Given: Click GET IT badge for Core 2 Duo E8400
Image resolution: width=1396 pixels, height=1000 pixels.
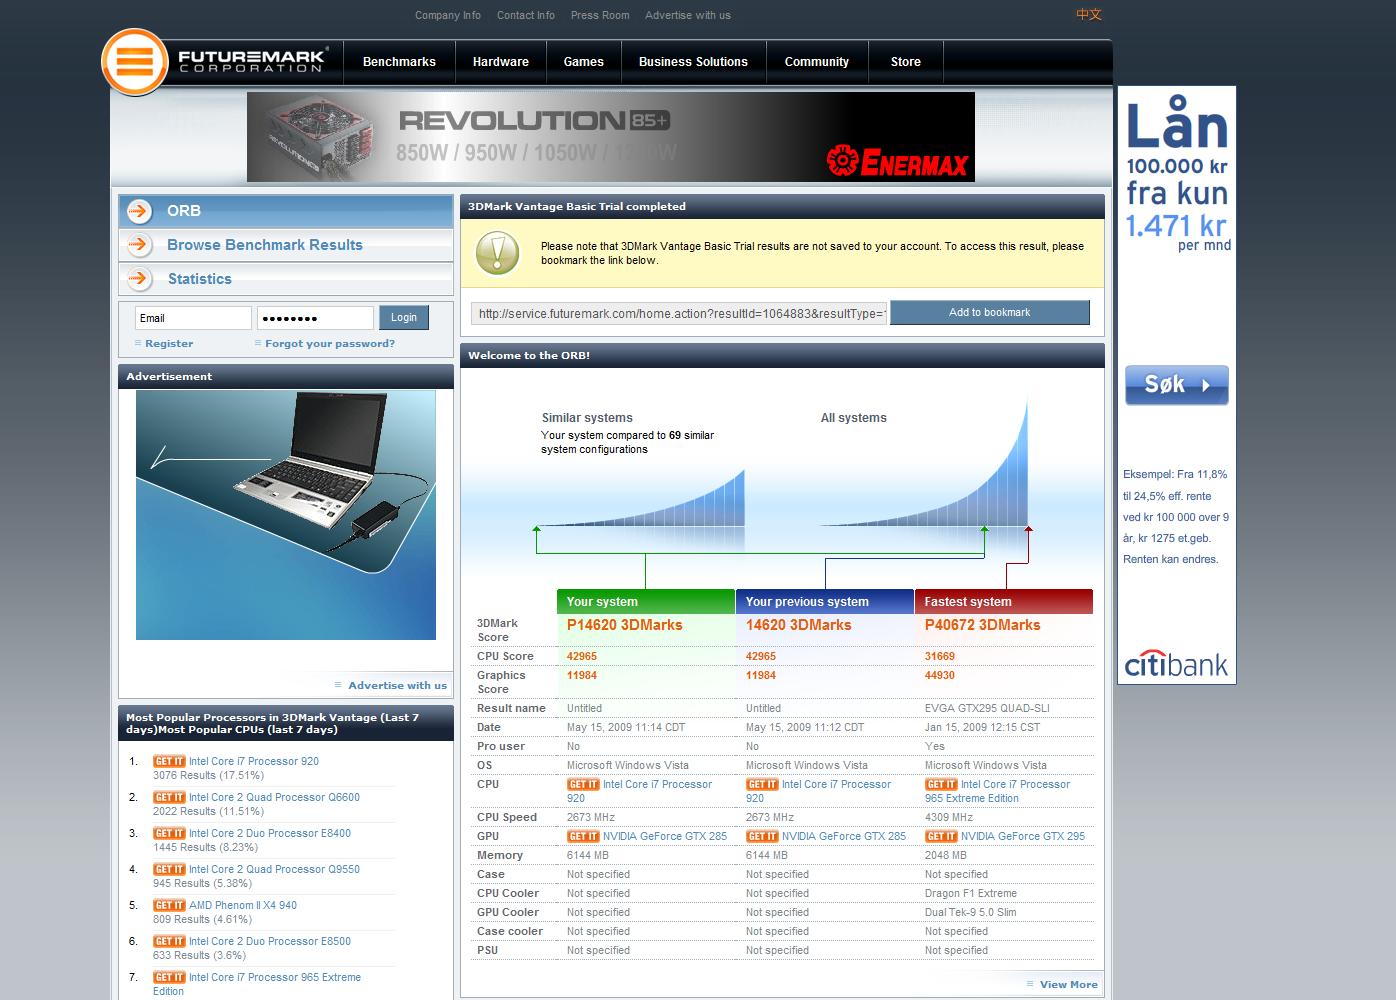Looking at the screenshot, I should (169, 833).
